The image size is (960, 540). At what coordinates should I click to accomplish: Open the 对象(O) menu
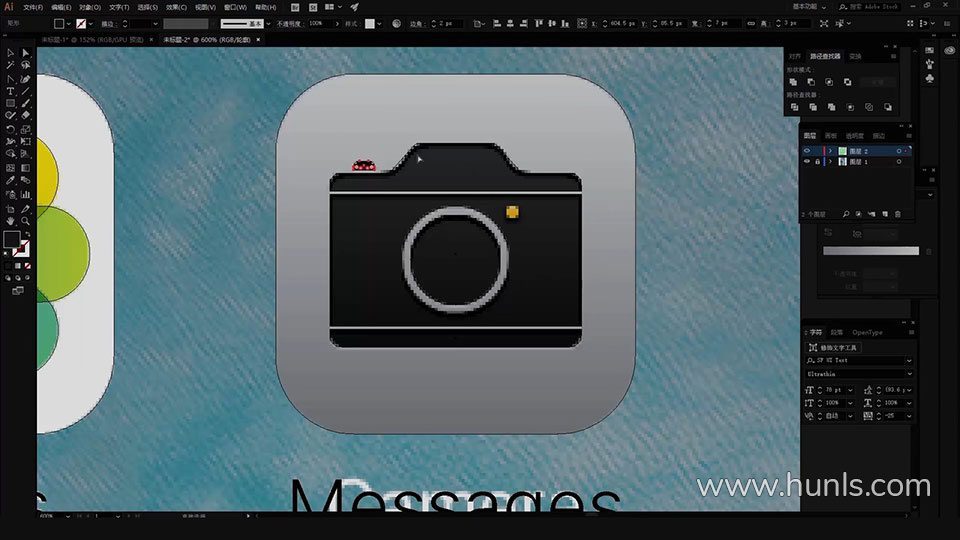(x=90, y=7)
